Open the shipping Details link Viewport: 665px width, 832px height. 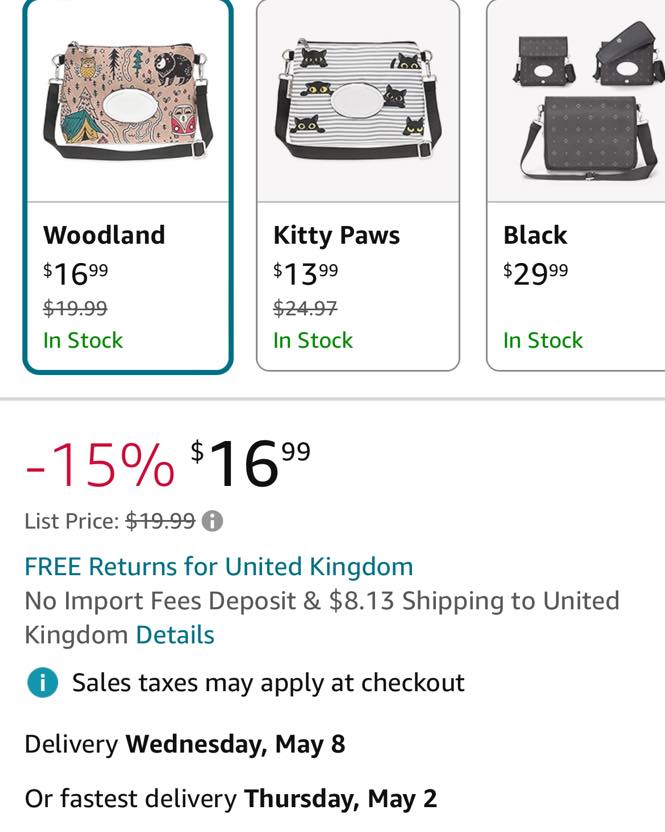coord(175,635)
